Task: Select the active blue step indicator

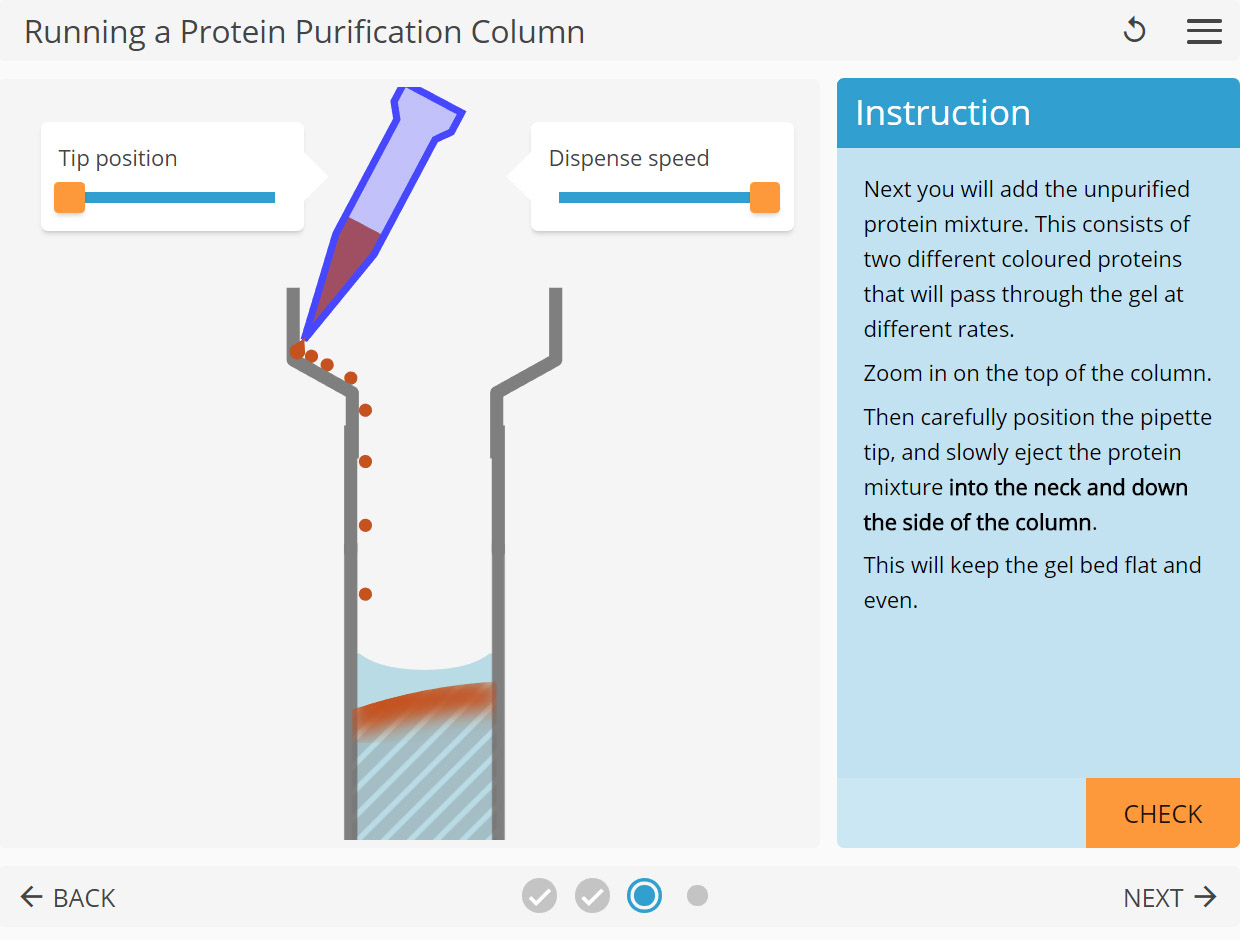Action: point(645,895)
